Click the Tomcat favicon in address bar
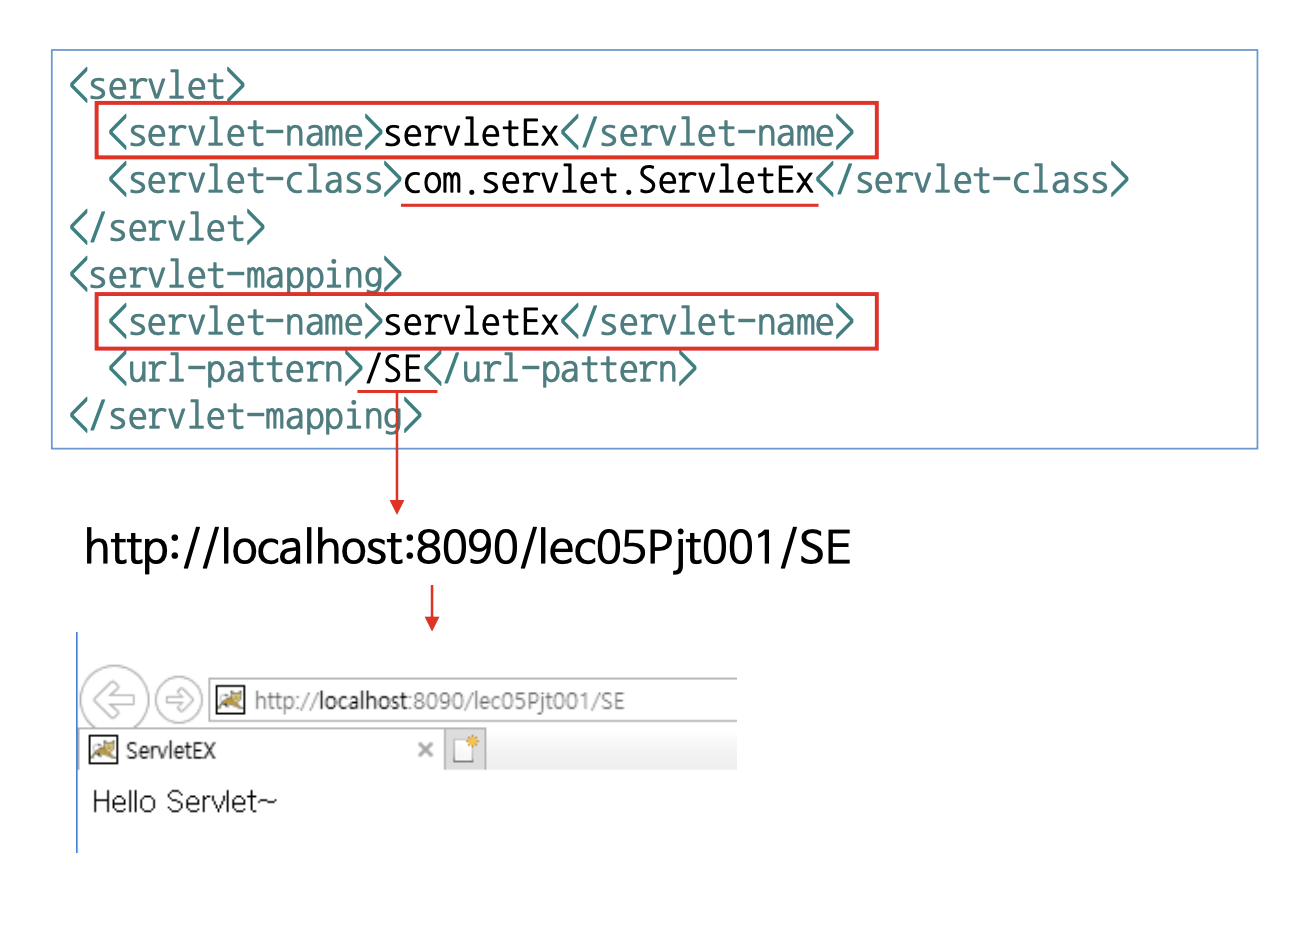The width and height of the screenshot is (1301, 939). coord(231,700)
